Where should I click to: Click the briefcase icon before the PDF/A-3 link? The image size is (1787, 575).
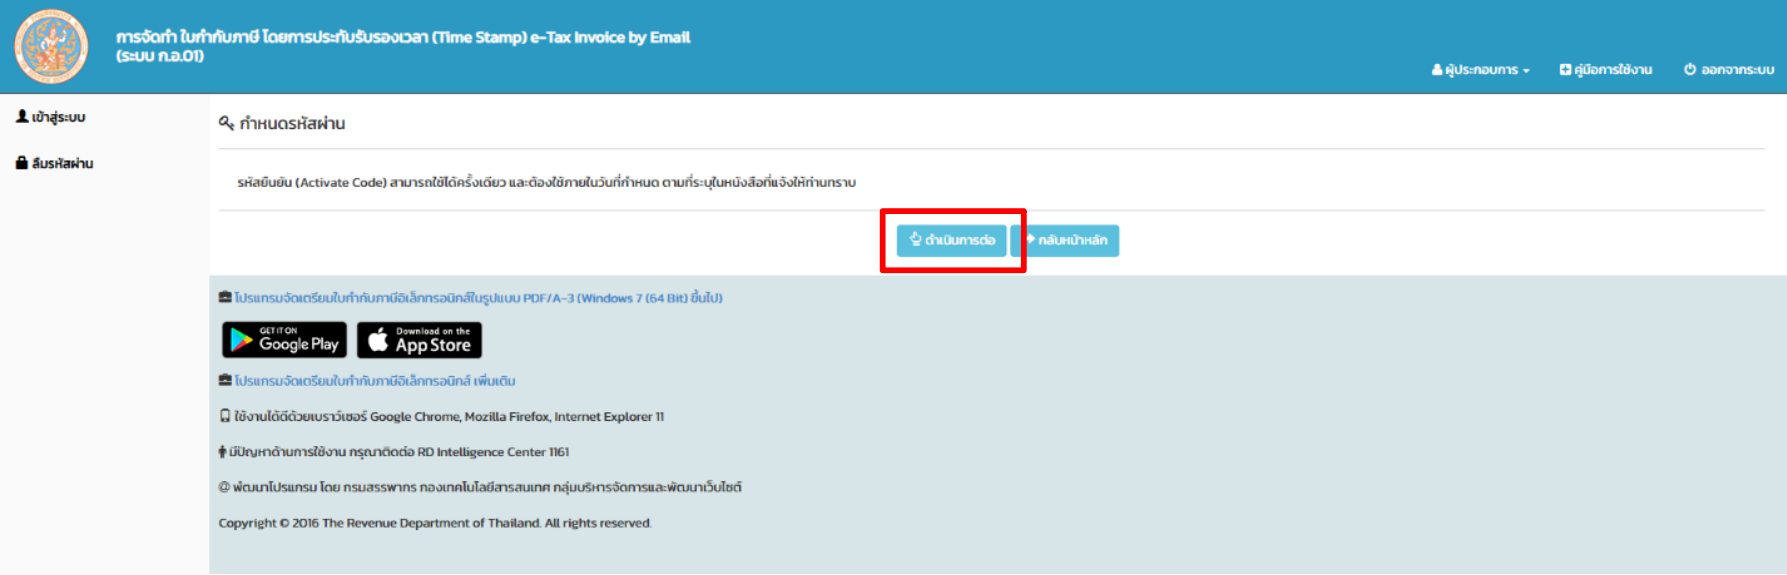[225, 298]
